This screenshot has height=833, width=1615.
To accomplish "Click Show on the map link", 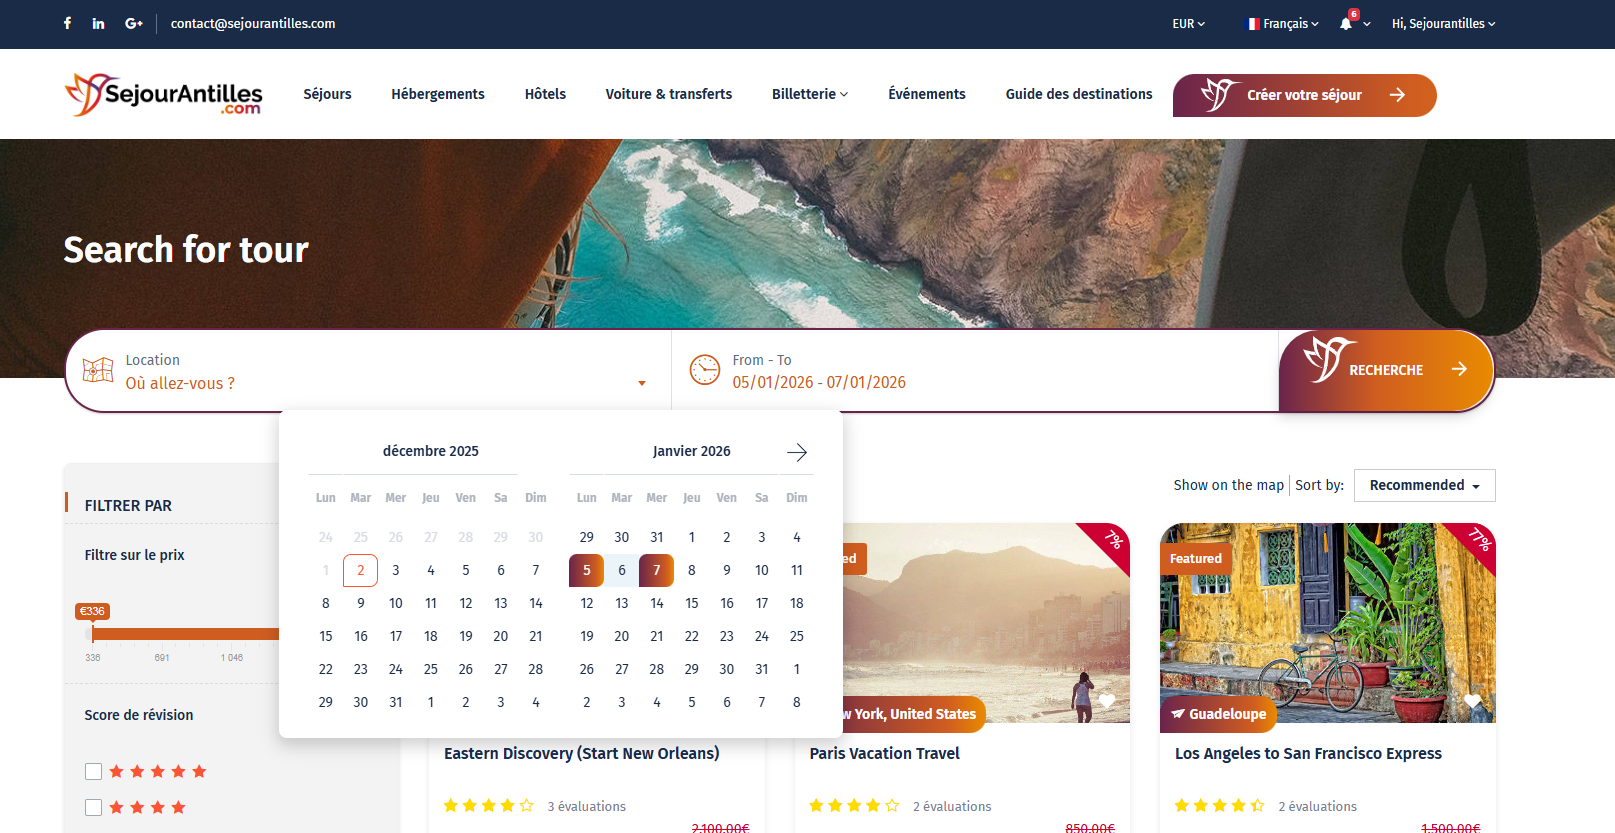I will (1229, 485).
